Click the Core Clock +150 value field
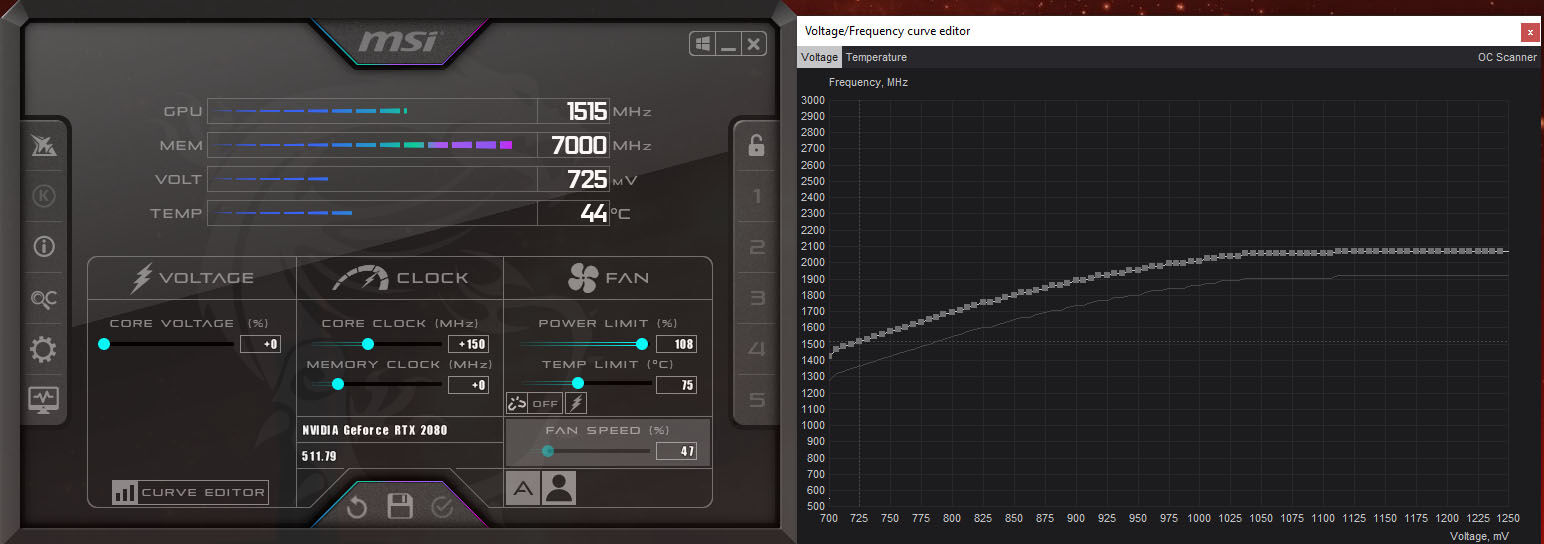The image size is (1544, 544). (x=468, y=344)
